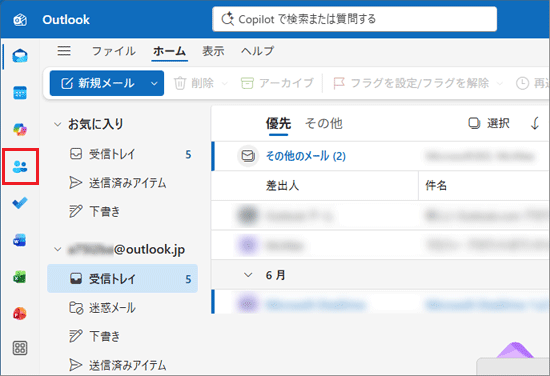This screenshot has height=376, width=550.
Task: Click the アーカイブ button label
Action: pyautogui.click(x=286, y=83)
